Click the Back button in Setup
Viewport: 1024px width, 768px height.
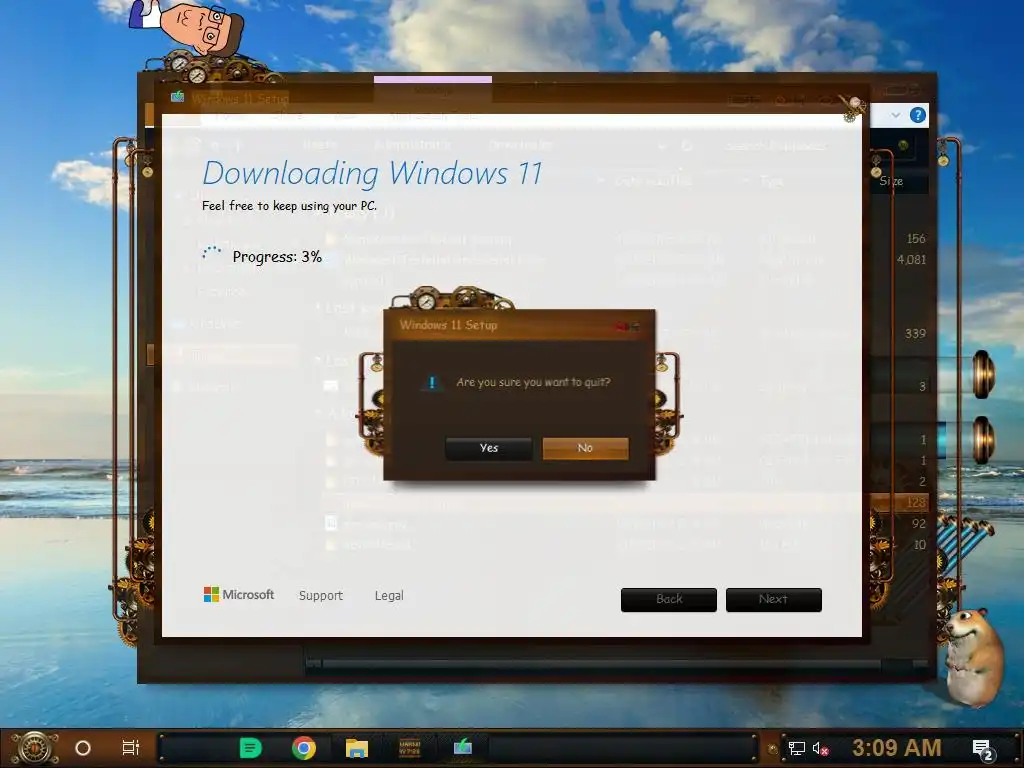[669, 600]
